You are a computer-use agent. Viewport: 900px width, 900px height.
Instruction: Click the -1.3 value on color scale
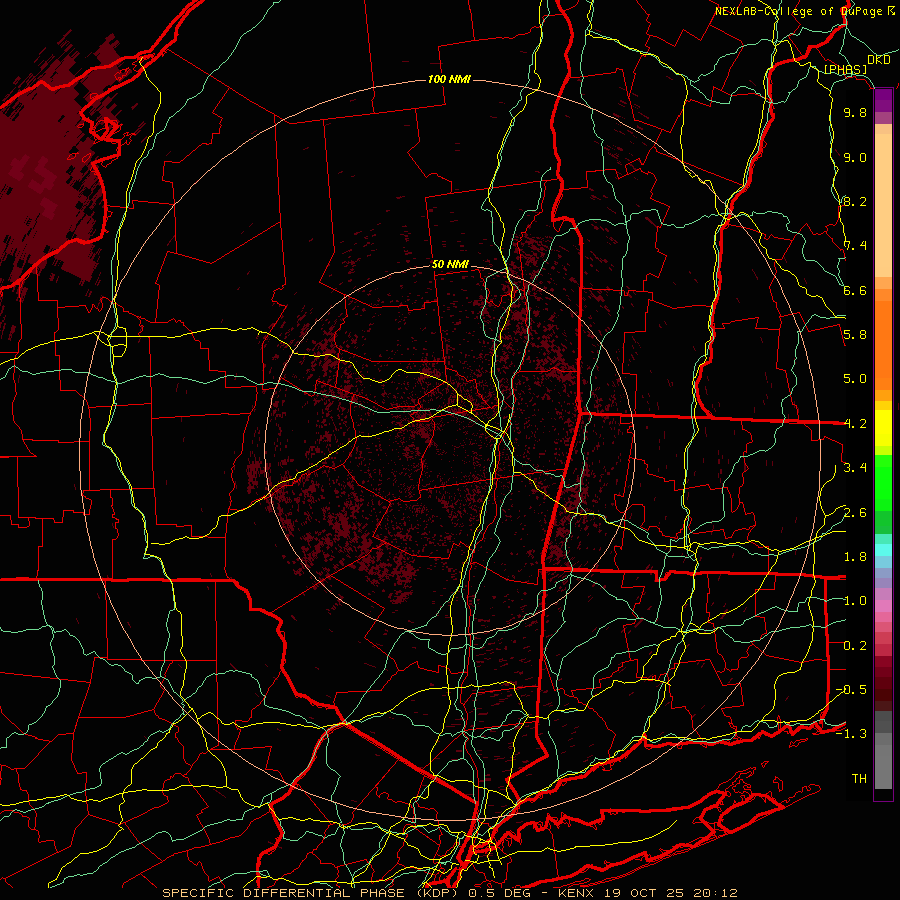pos(851,734)
